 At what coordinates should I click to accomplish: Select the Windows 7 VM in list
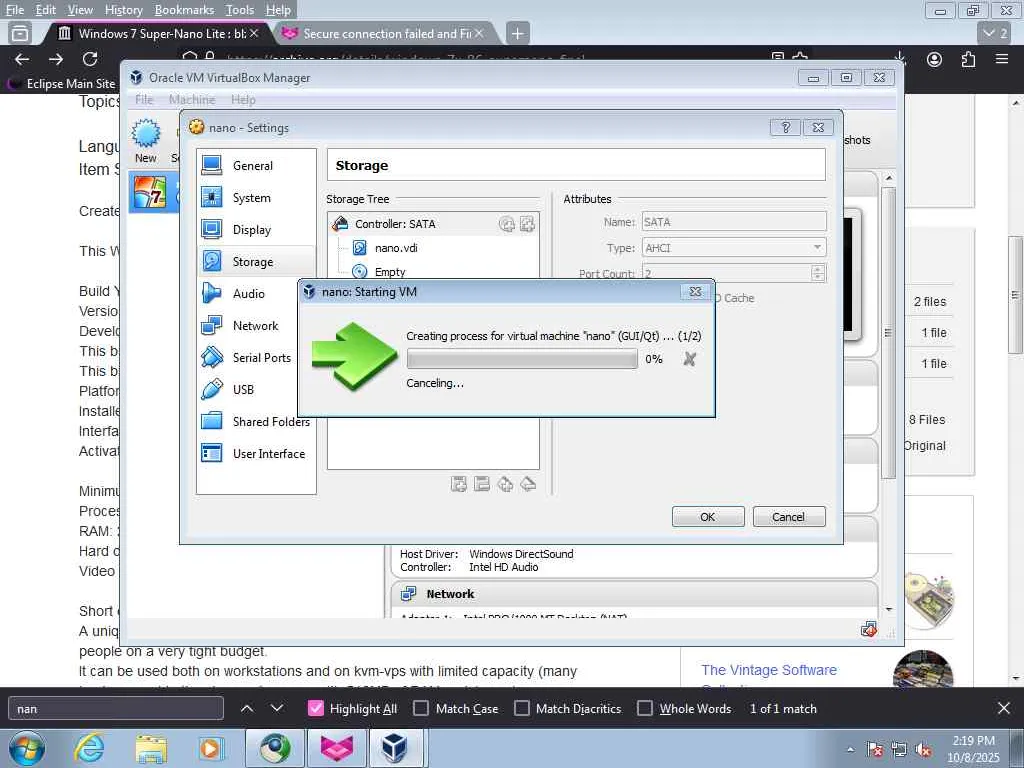coord(154,193)
